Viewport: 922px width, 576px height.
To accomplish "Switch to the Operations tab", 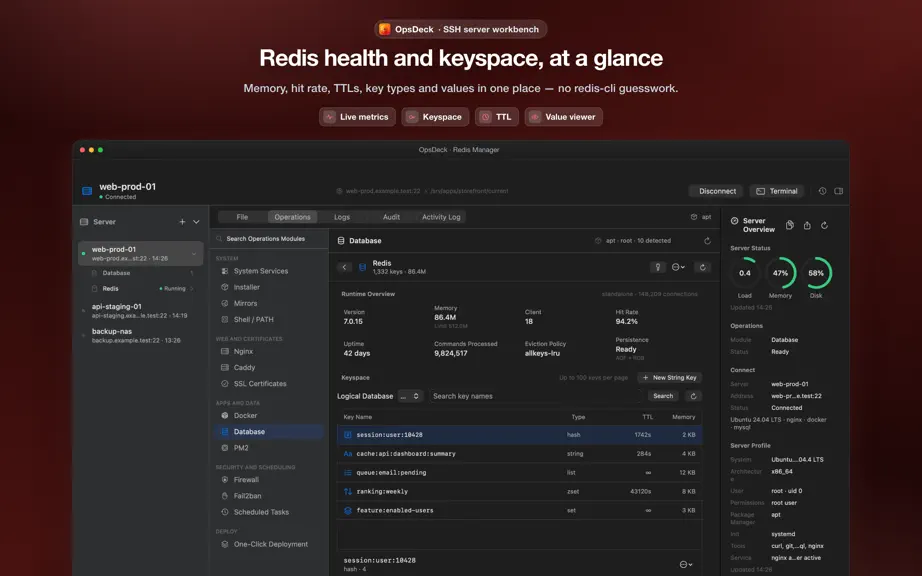I will point(292,217).
